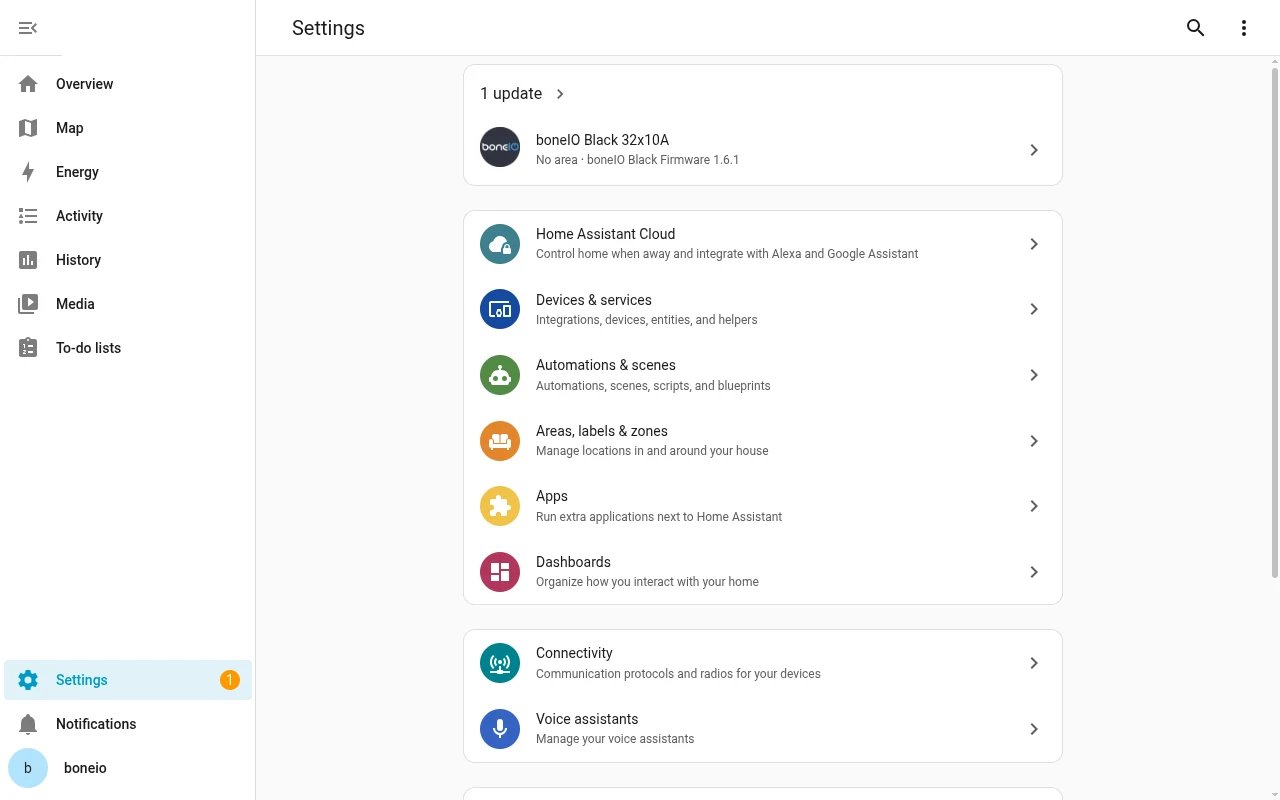Open Connectivity settings
Screen dimensions: 1280x800
pyautogui.click(x=763, y=663)
